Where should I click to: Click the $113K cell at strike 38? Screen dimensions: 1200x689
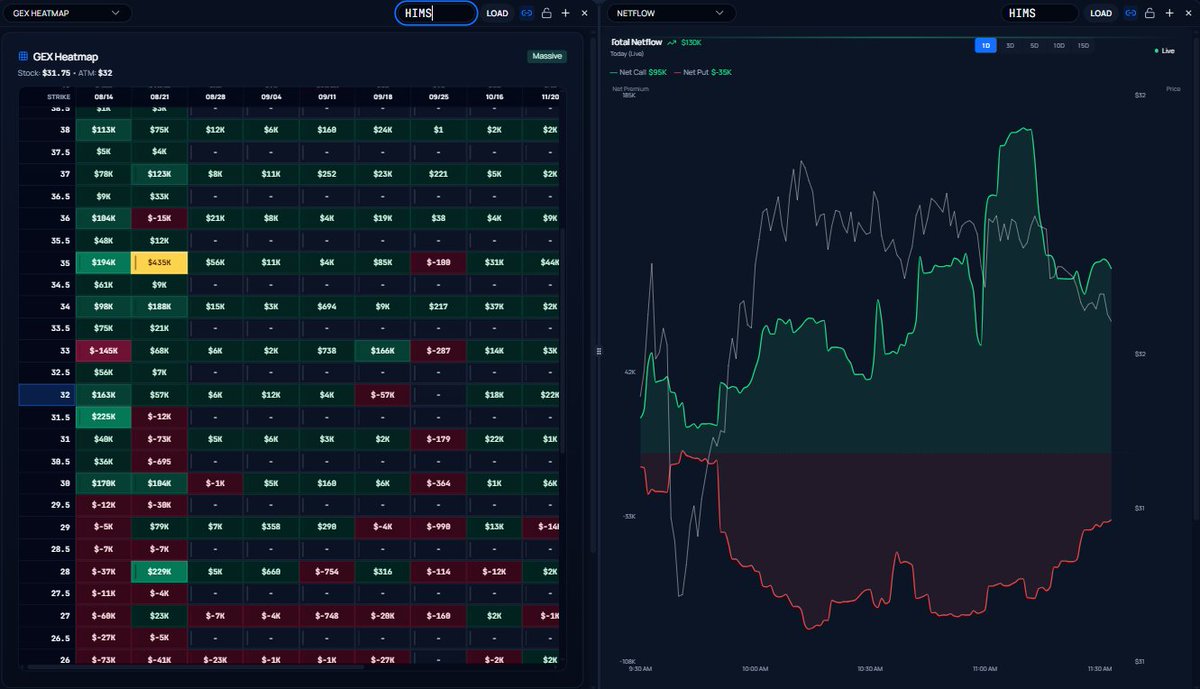click(103, 129)
